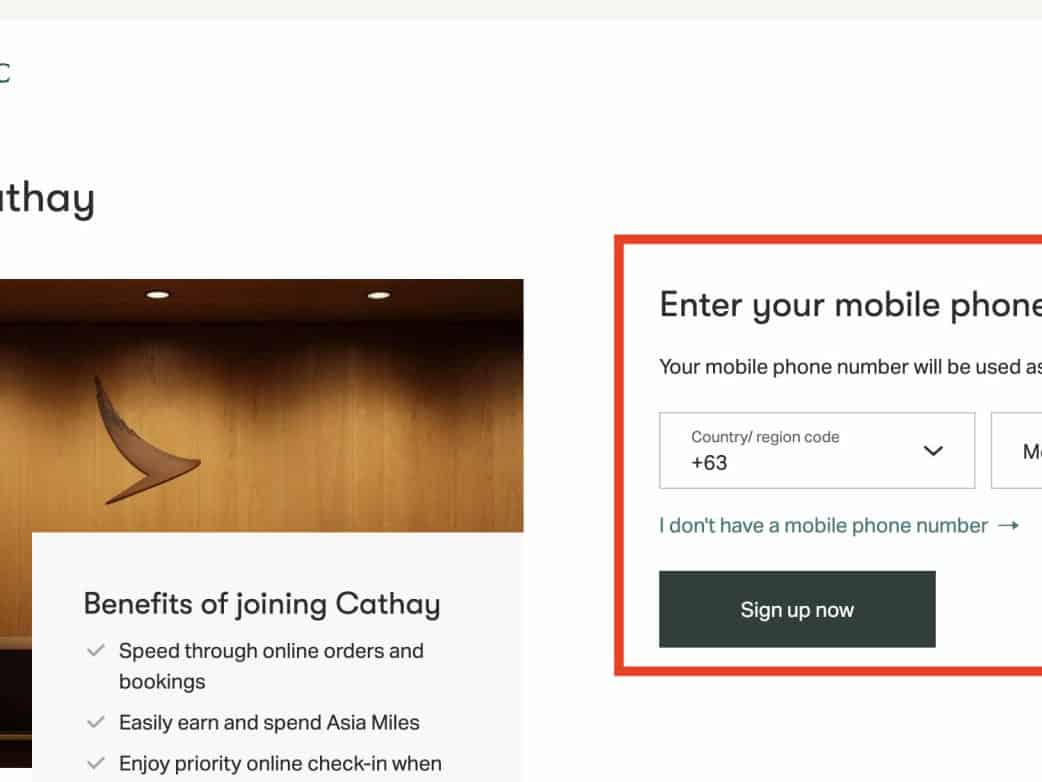Click the checkmark beside "Enjoy priority online check-in"

click(x=96, y=763)
